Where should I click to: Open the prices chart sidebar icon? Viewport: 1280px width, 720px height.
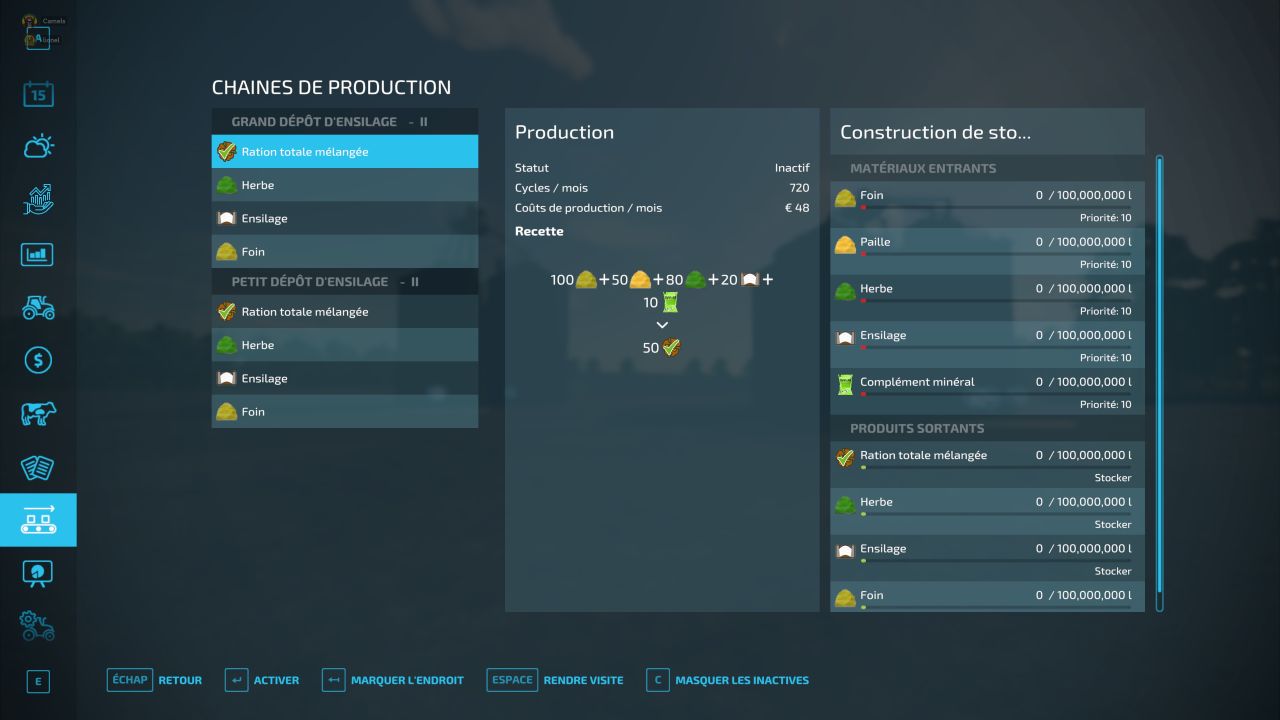tap(38, 200)
